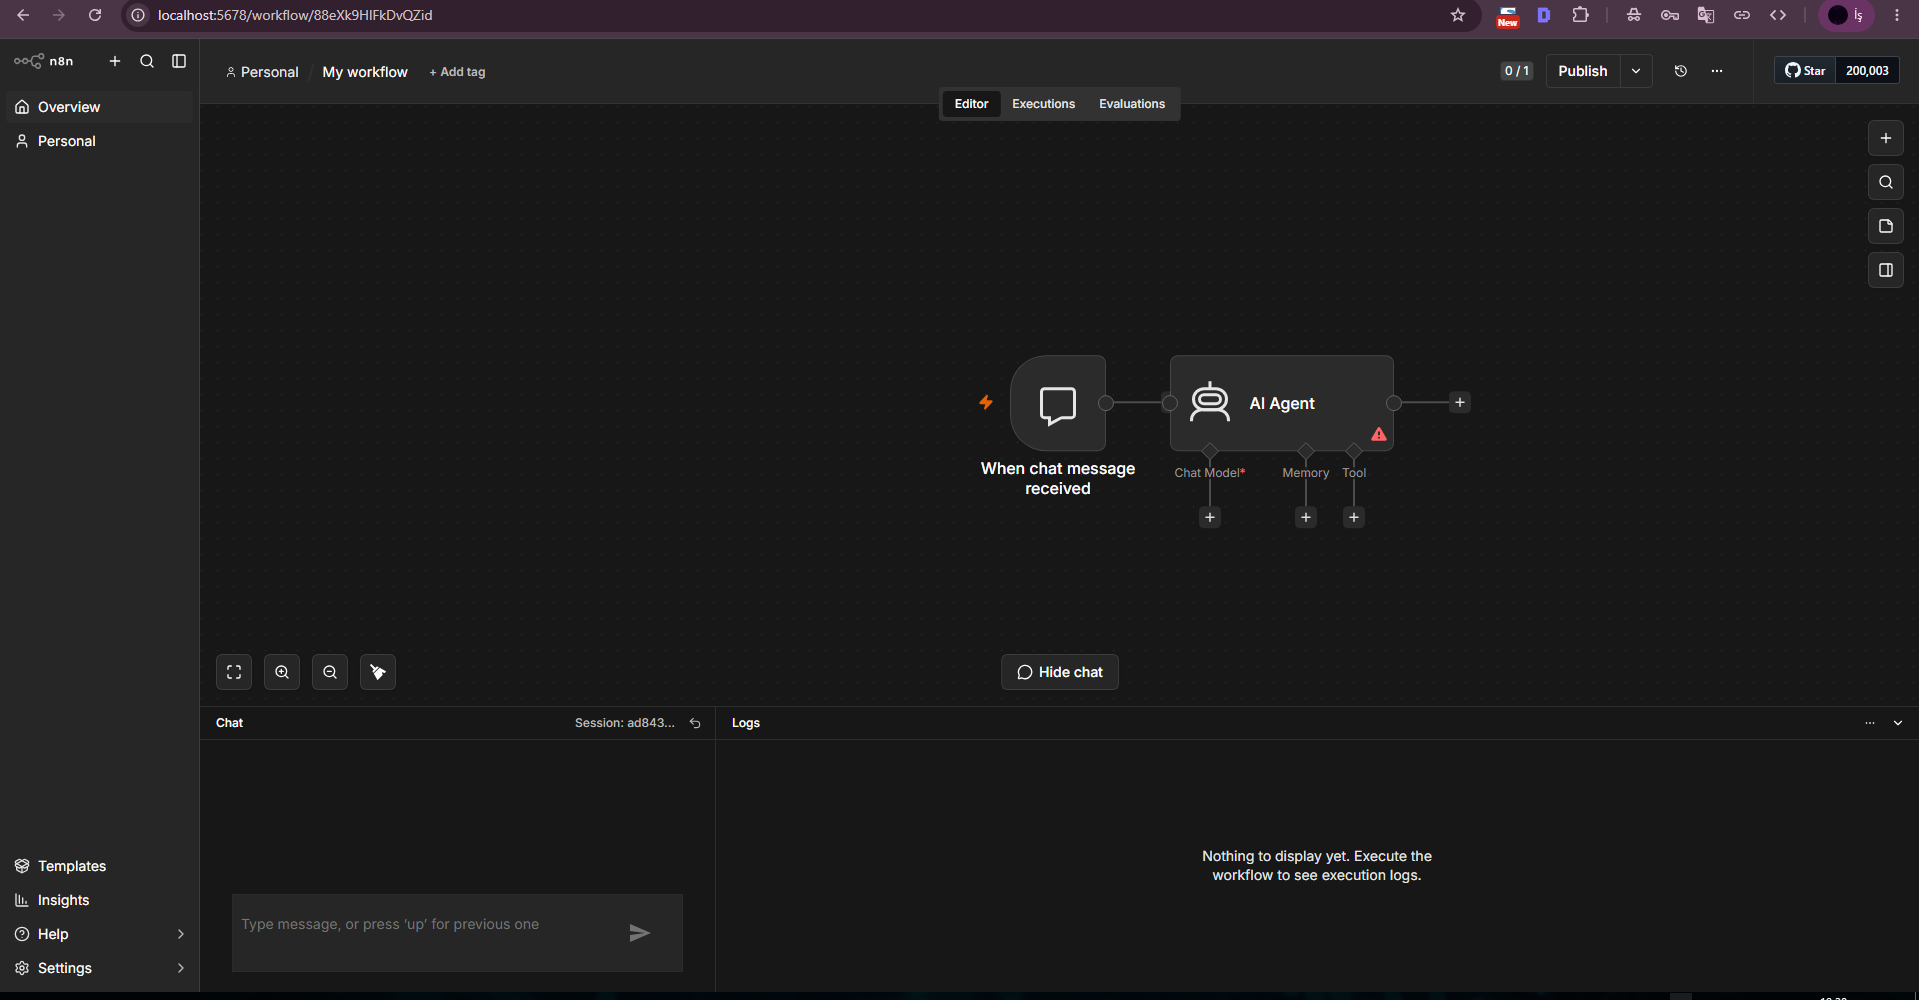The image size is (1919, 1000).
Task: Click the Publish button
Action: click(x=1583, y=71)
